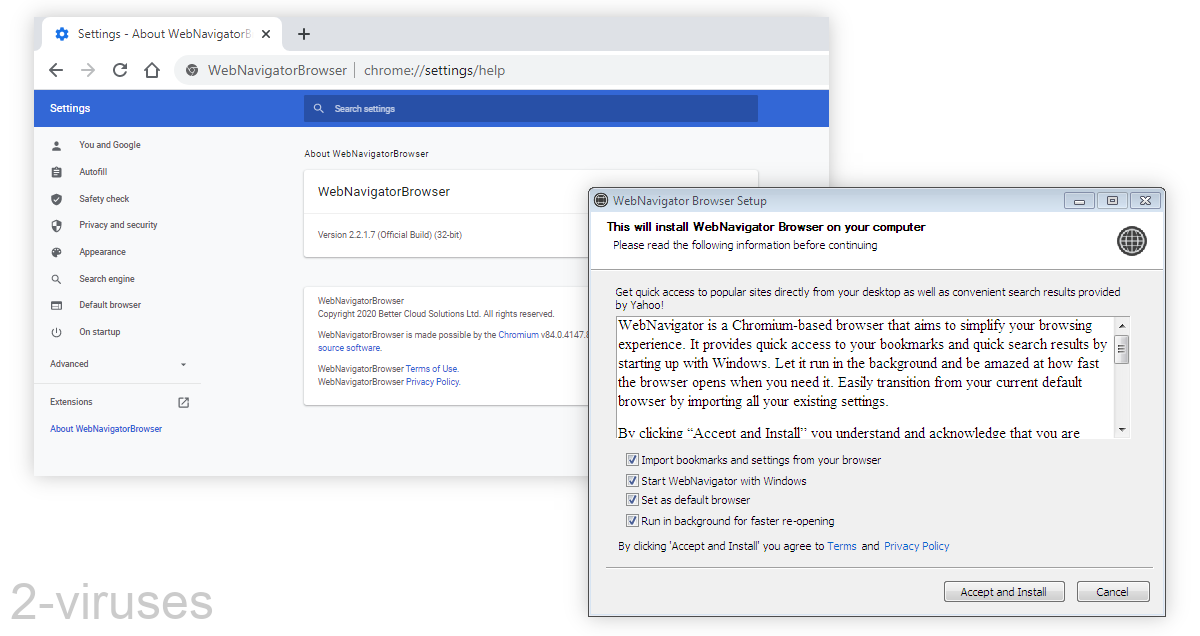This screenshot has width=1200, height=636.
Task: Open Appearance settings
Action: pos(103,252)
